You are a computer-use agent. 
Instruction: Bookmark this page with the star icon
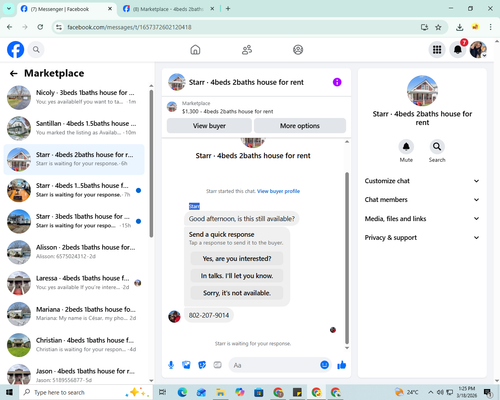(x=438, y=27)
